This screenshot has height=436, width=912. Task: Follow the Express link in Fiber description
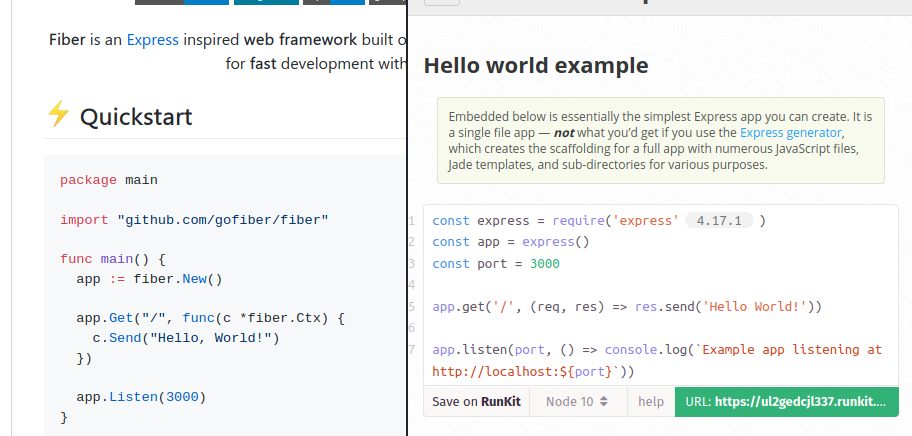152,40
